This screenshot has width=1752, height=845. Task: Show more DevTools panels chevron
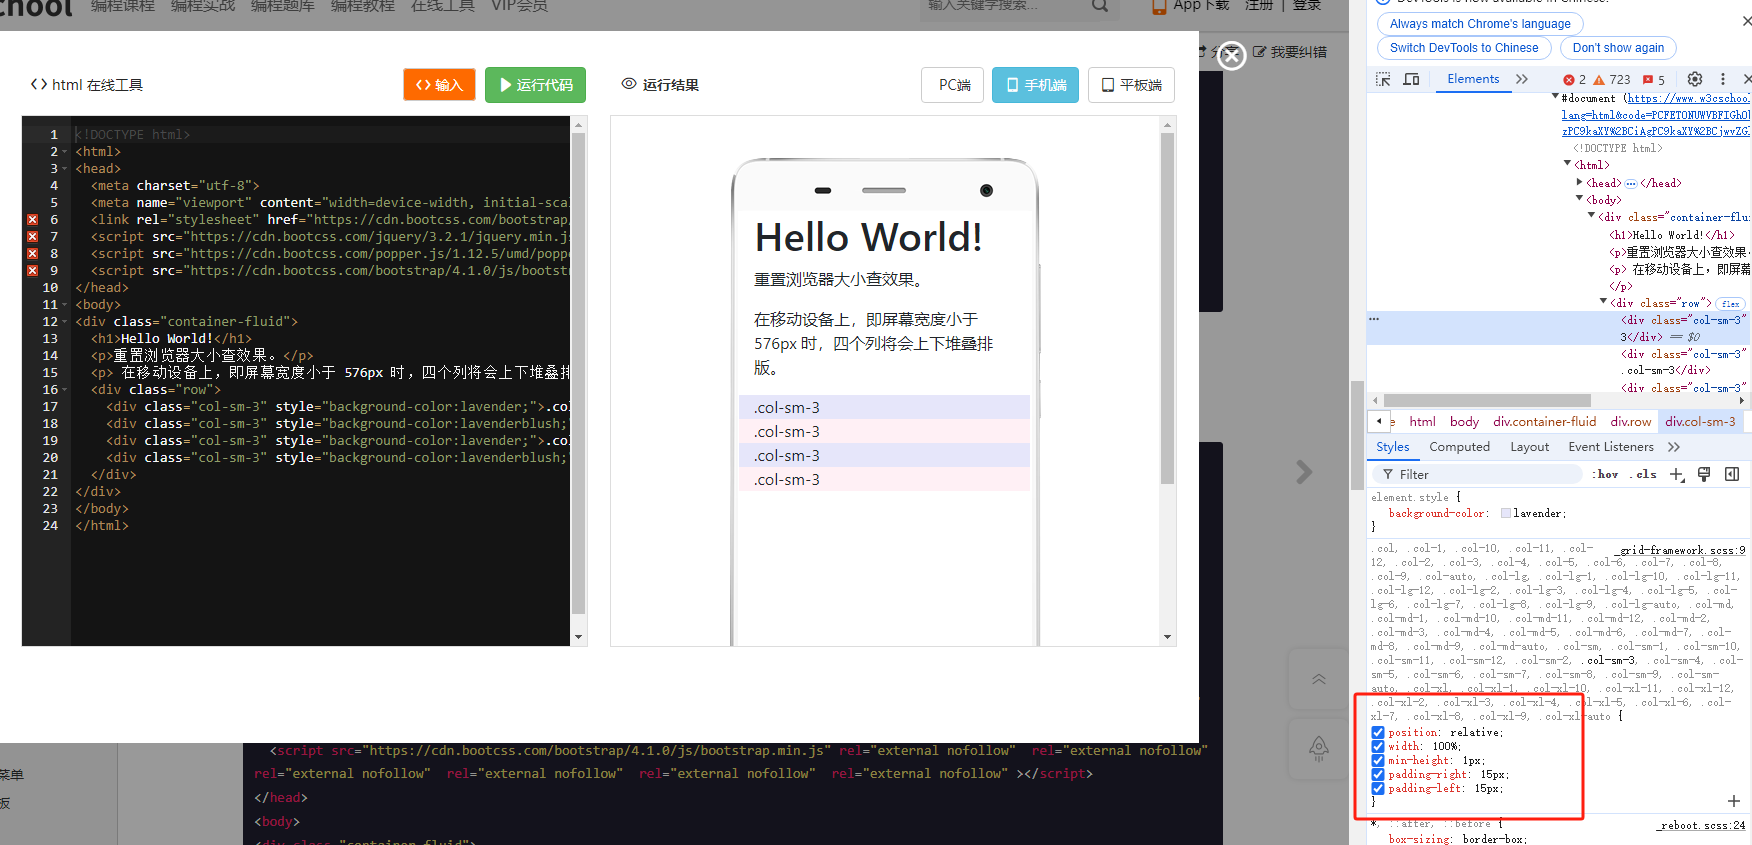click(x=1521, y=79)
